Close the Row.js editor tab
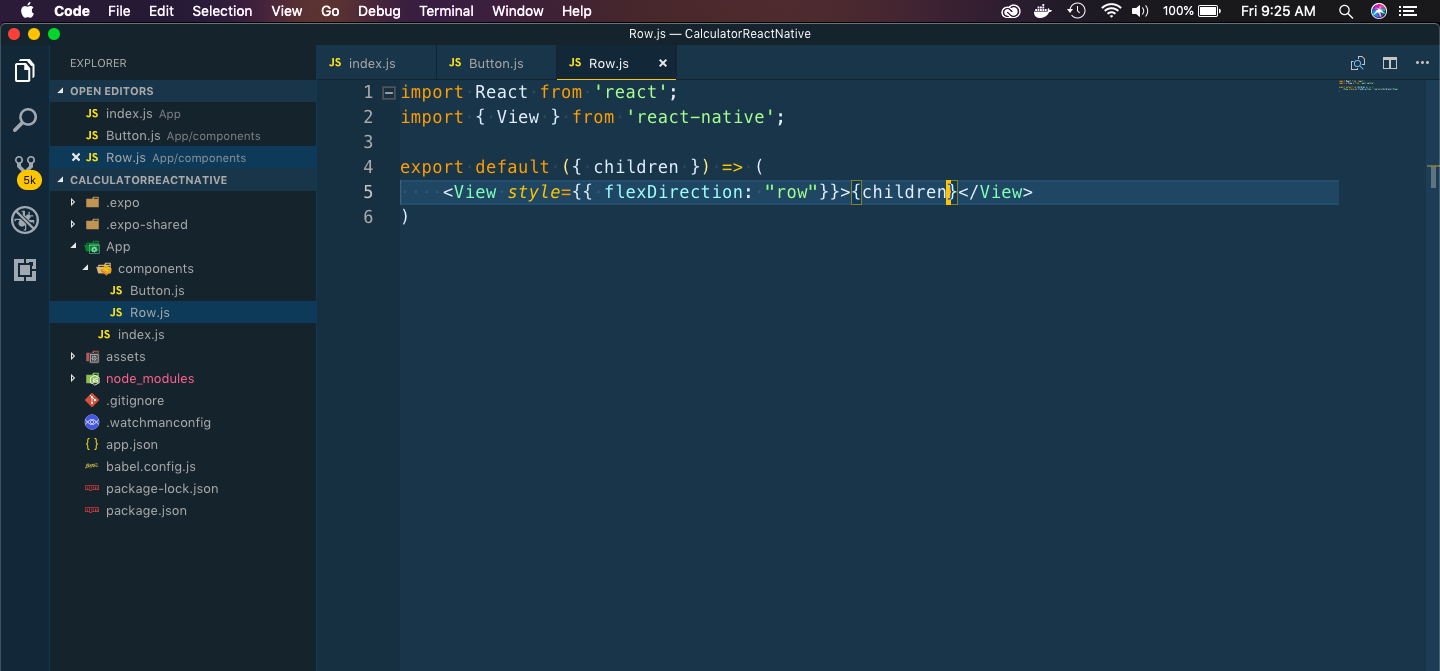The height and width of the screenshot is (671, 1440). pyautogui.click(x=662, y=63)
